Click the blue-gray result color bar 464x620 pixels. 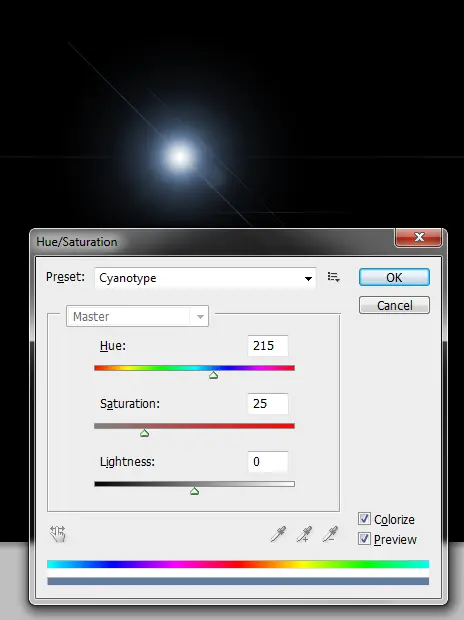pyautogui.click(x=238, y=581)
